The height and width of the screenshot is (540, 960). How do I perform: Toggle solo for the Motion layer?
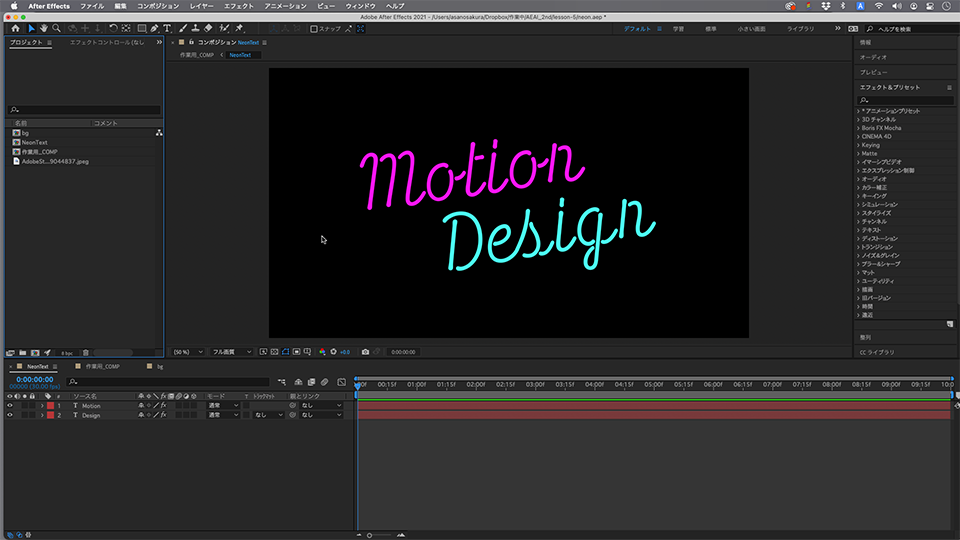click(x=24, y=405)
